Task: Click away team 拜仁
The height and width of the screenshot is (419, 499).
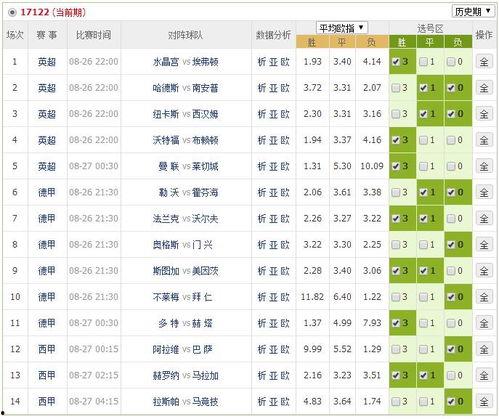Action: [202, 297]
